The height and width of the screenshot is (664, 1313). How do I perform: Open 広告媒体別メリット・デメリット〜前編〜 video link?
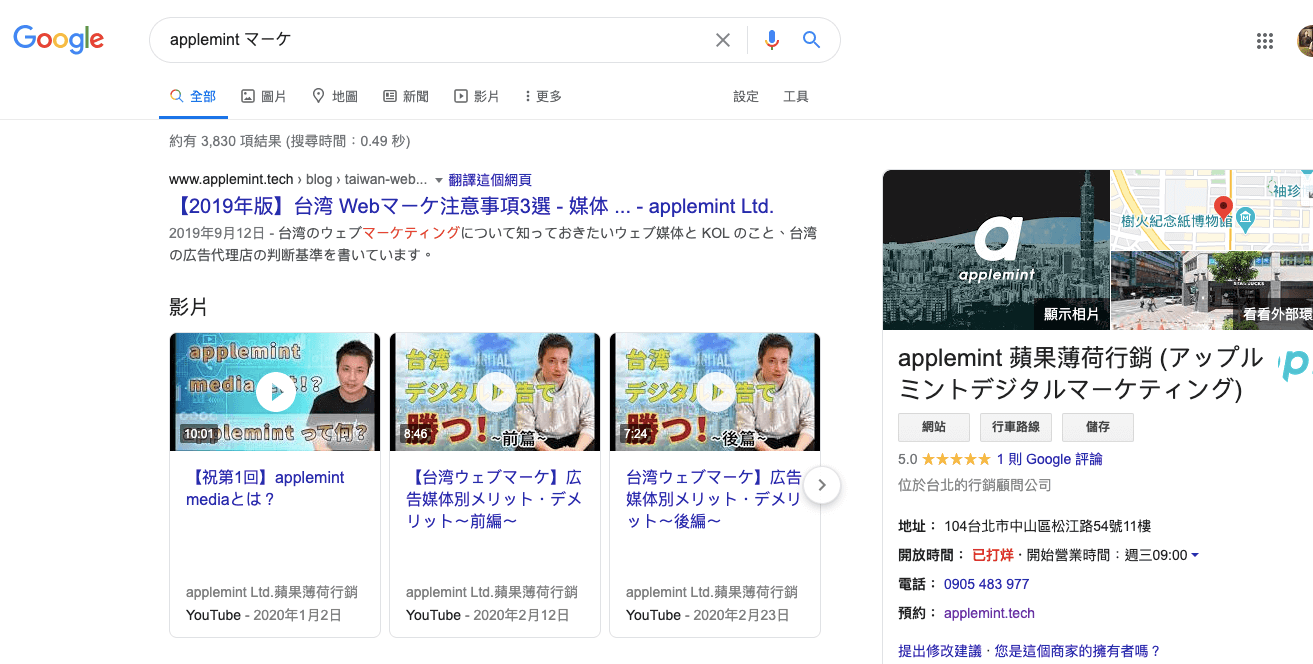(493, 499)
